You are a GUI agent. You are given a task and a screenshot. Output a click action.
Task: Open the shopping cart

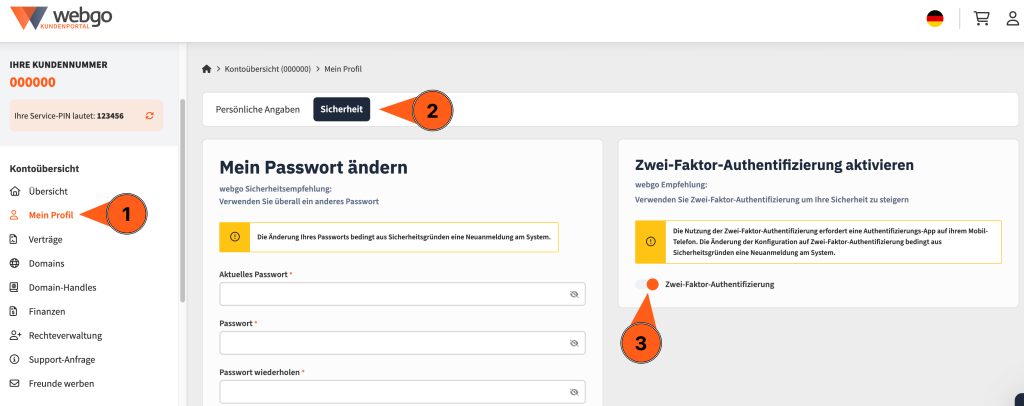[982, 18]
